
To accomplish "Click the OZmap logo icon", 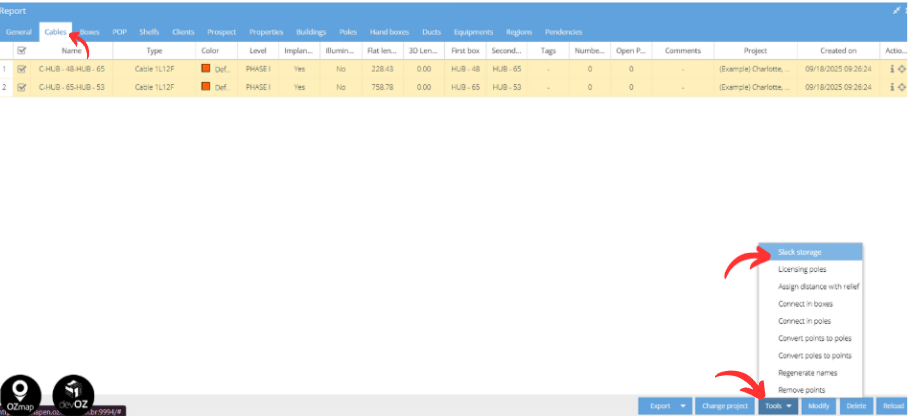I will click(x=21, y=396).
